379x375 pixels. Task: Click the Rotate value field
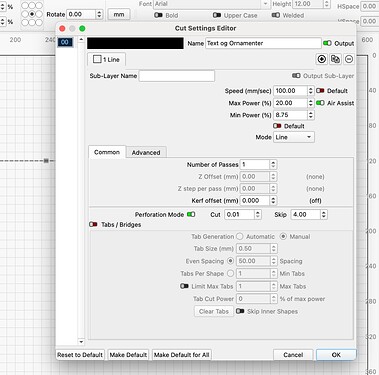(x=81, y=14)
